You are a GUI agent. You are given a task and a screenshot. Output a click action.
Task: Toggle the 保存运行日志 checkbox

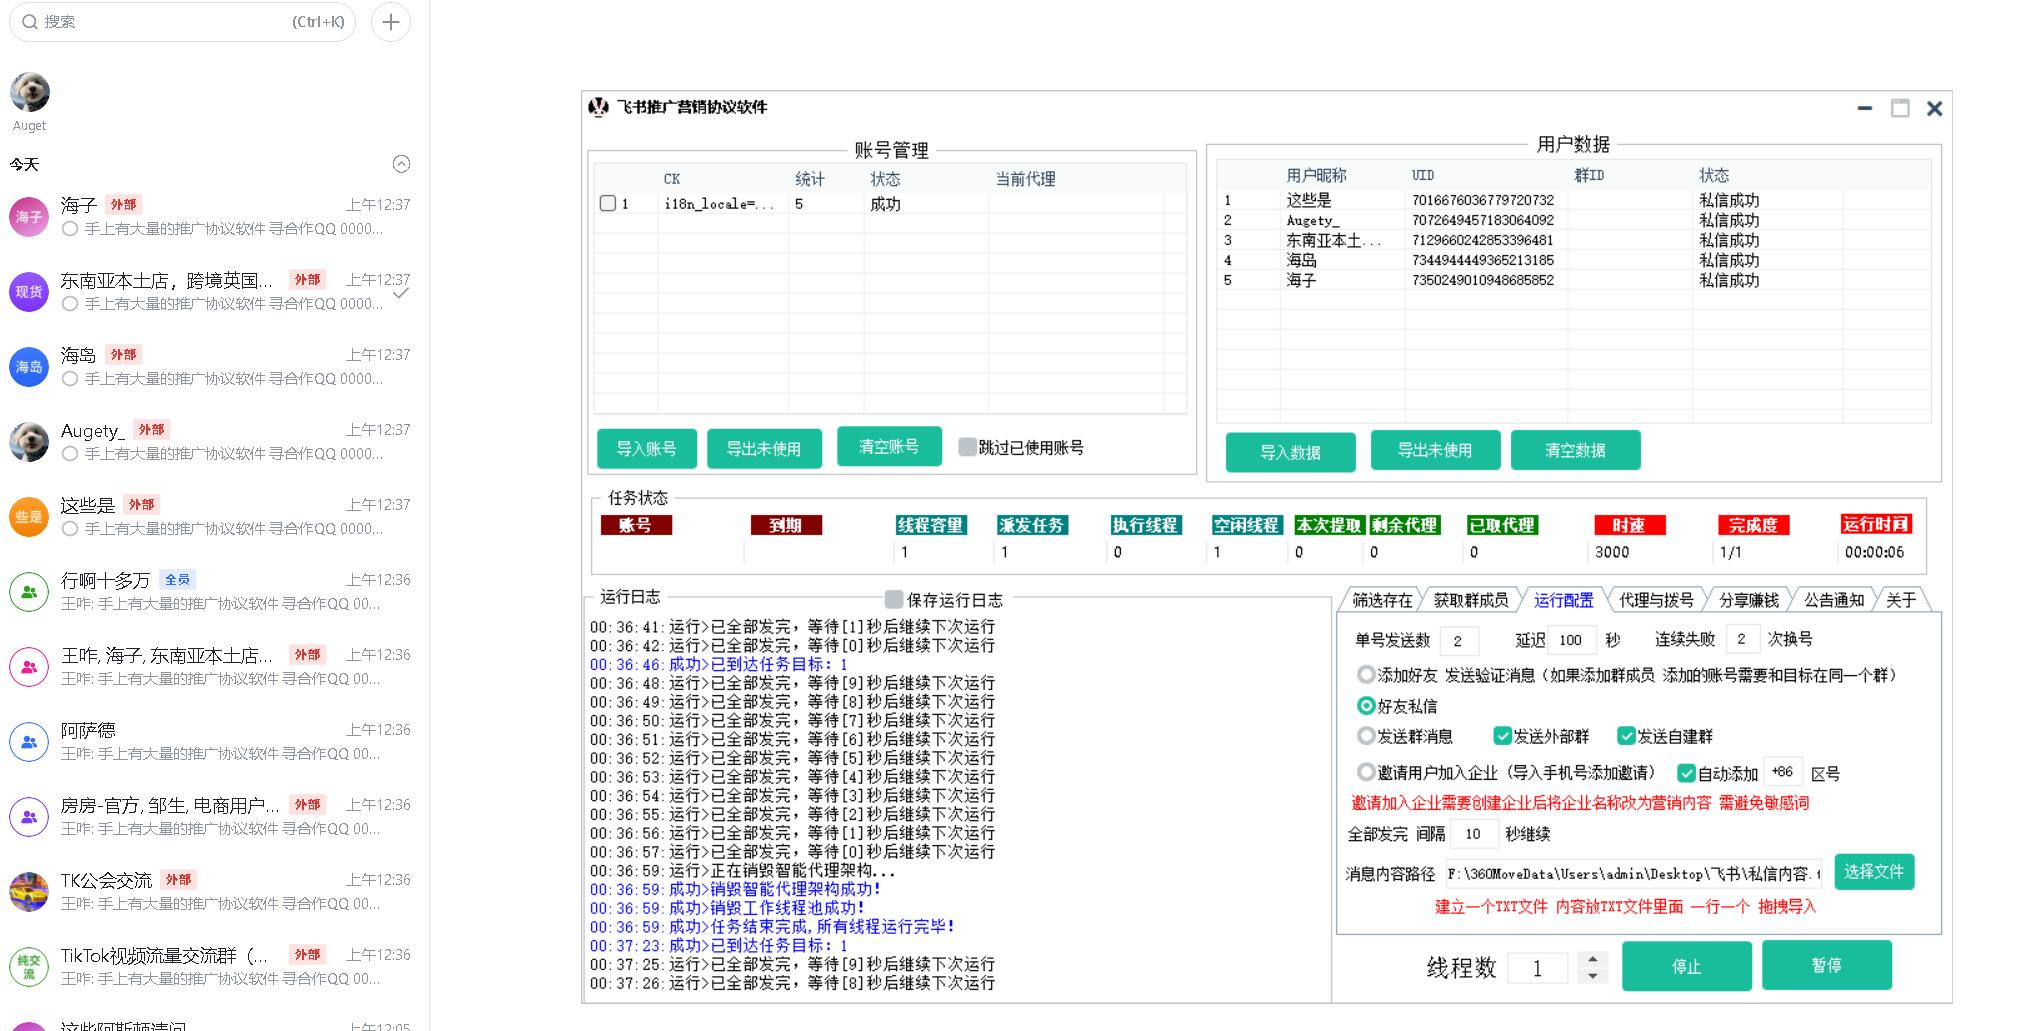(x=894, y=600)
